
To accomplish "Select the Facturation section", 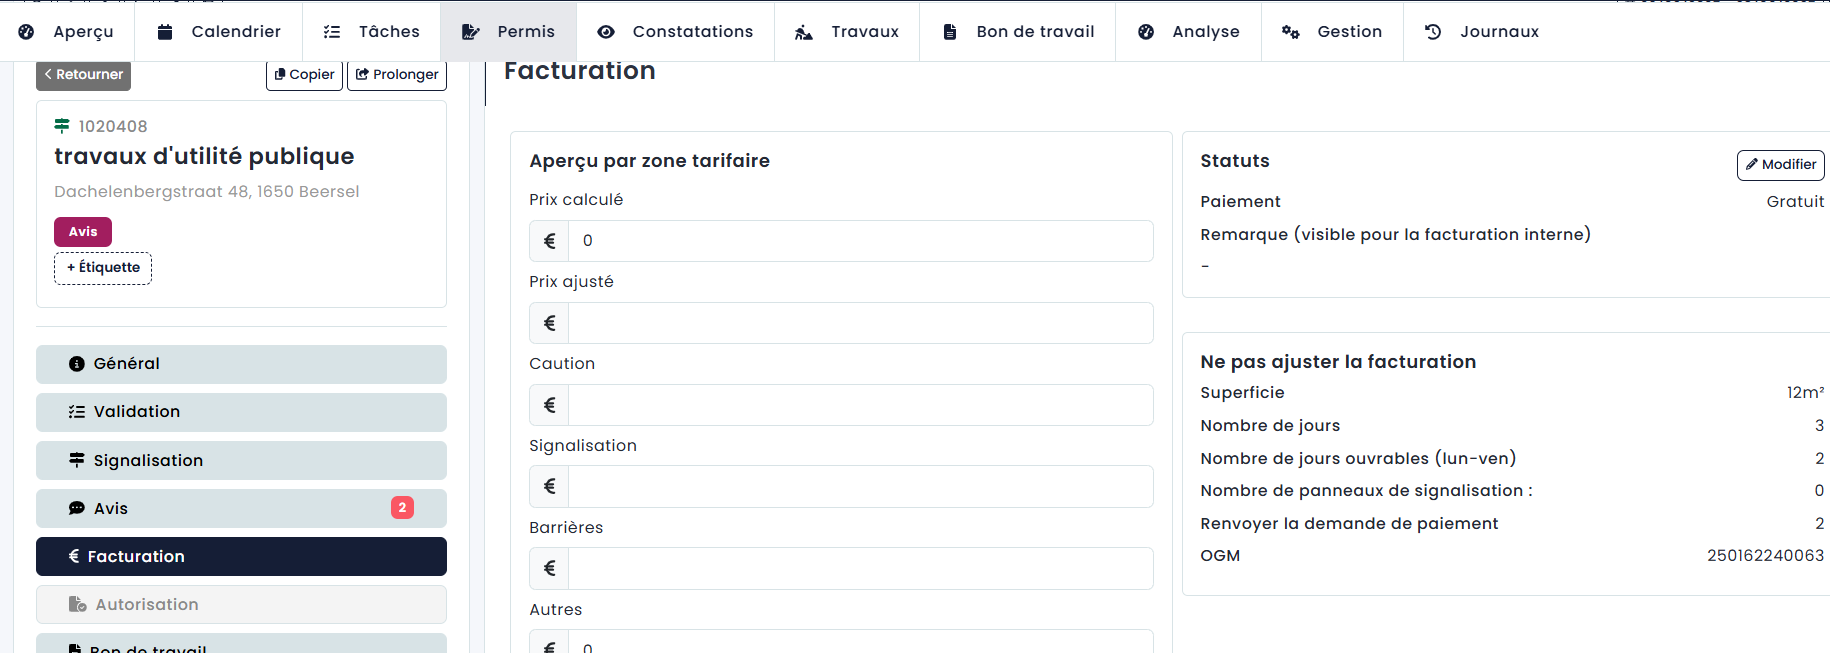I will tap(241, 556).
